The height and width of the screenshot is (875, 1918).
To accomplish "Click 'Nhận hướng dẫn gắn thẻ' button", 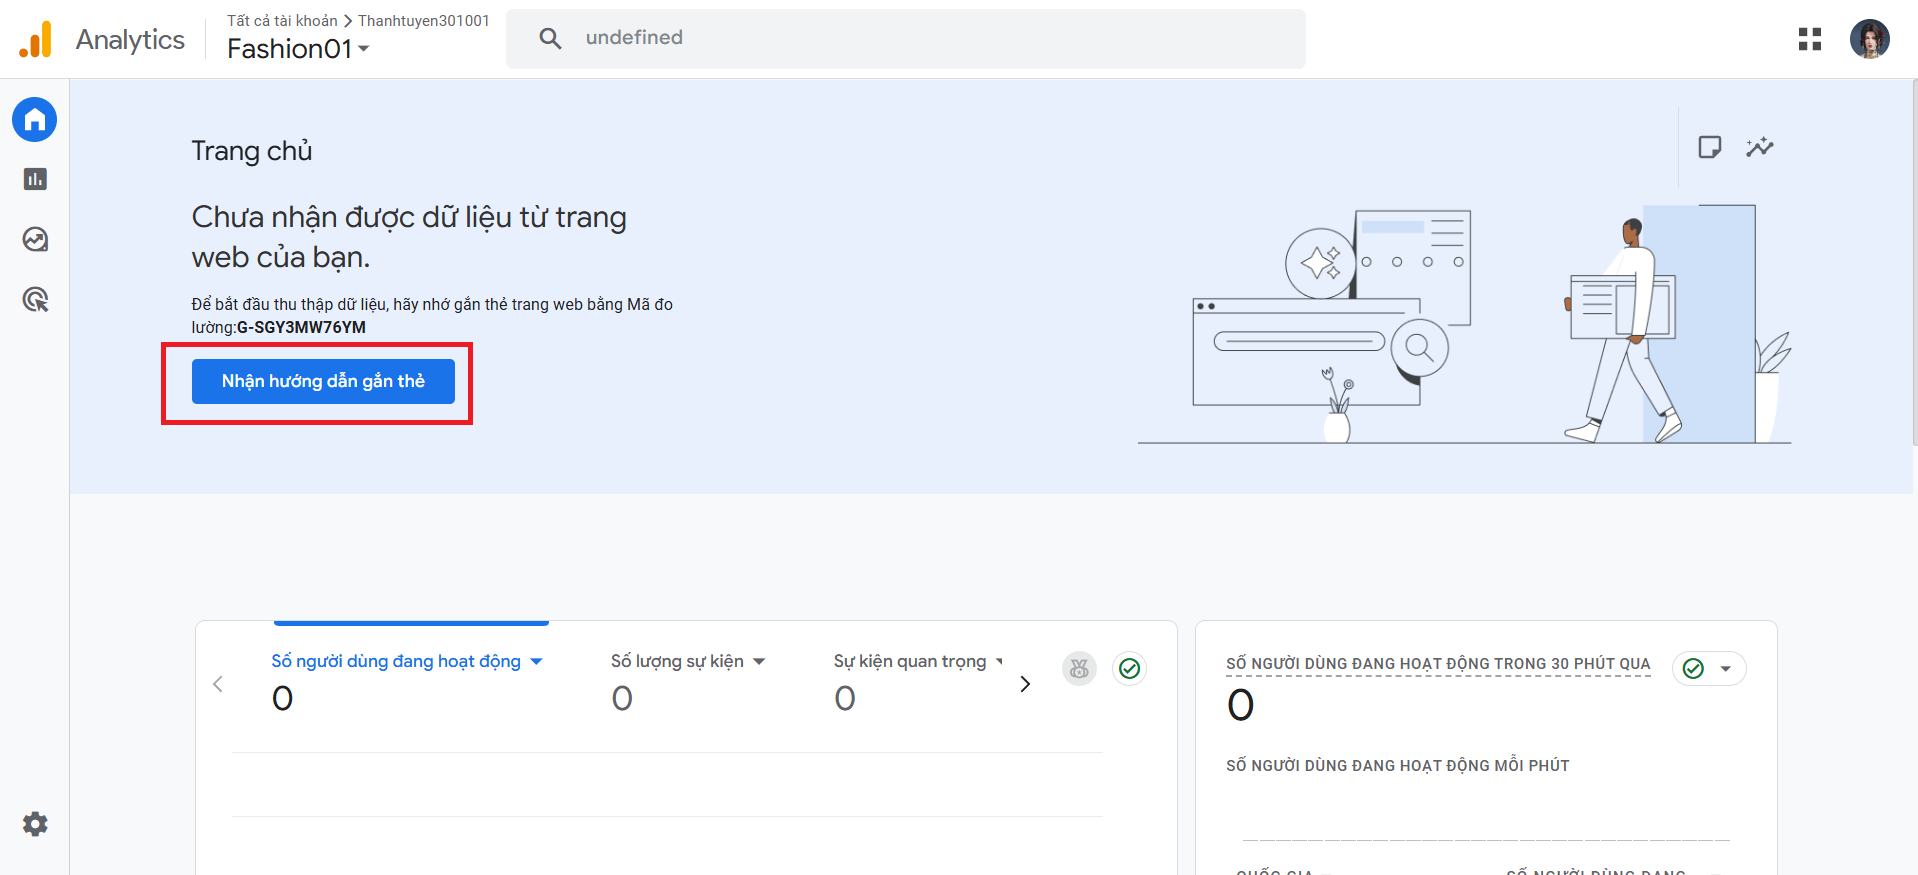I will point(323,381).
